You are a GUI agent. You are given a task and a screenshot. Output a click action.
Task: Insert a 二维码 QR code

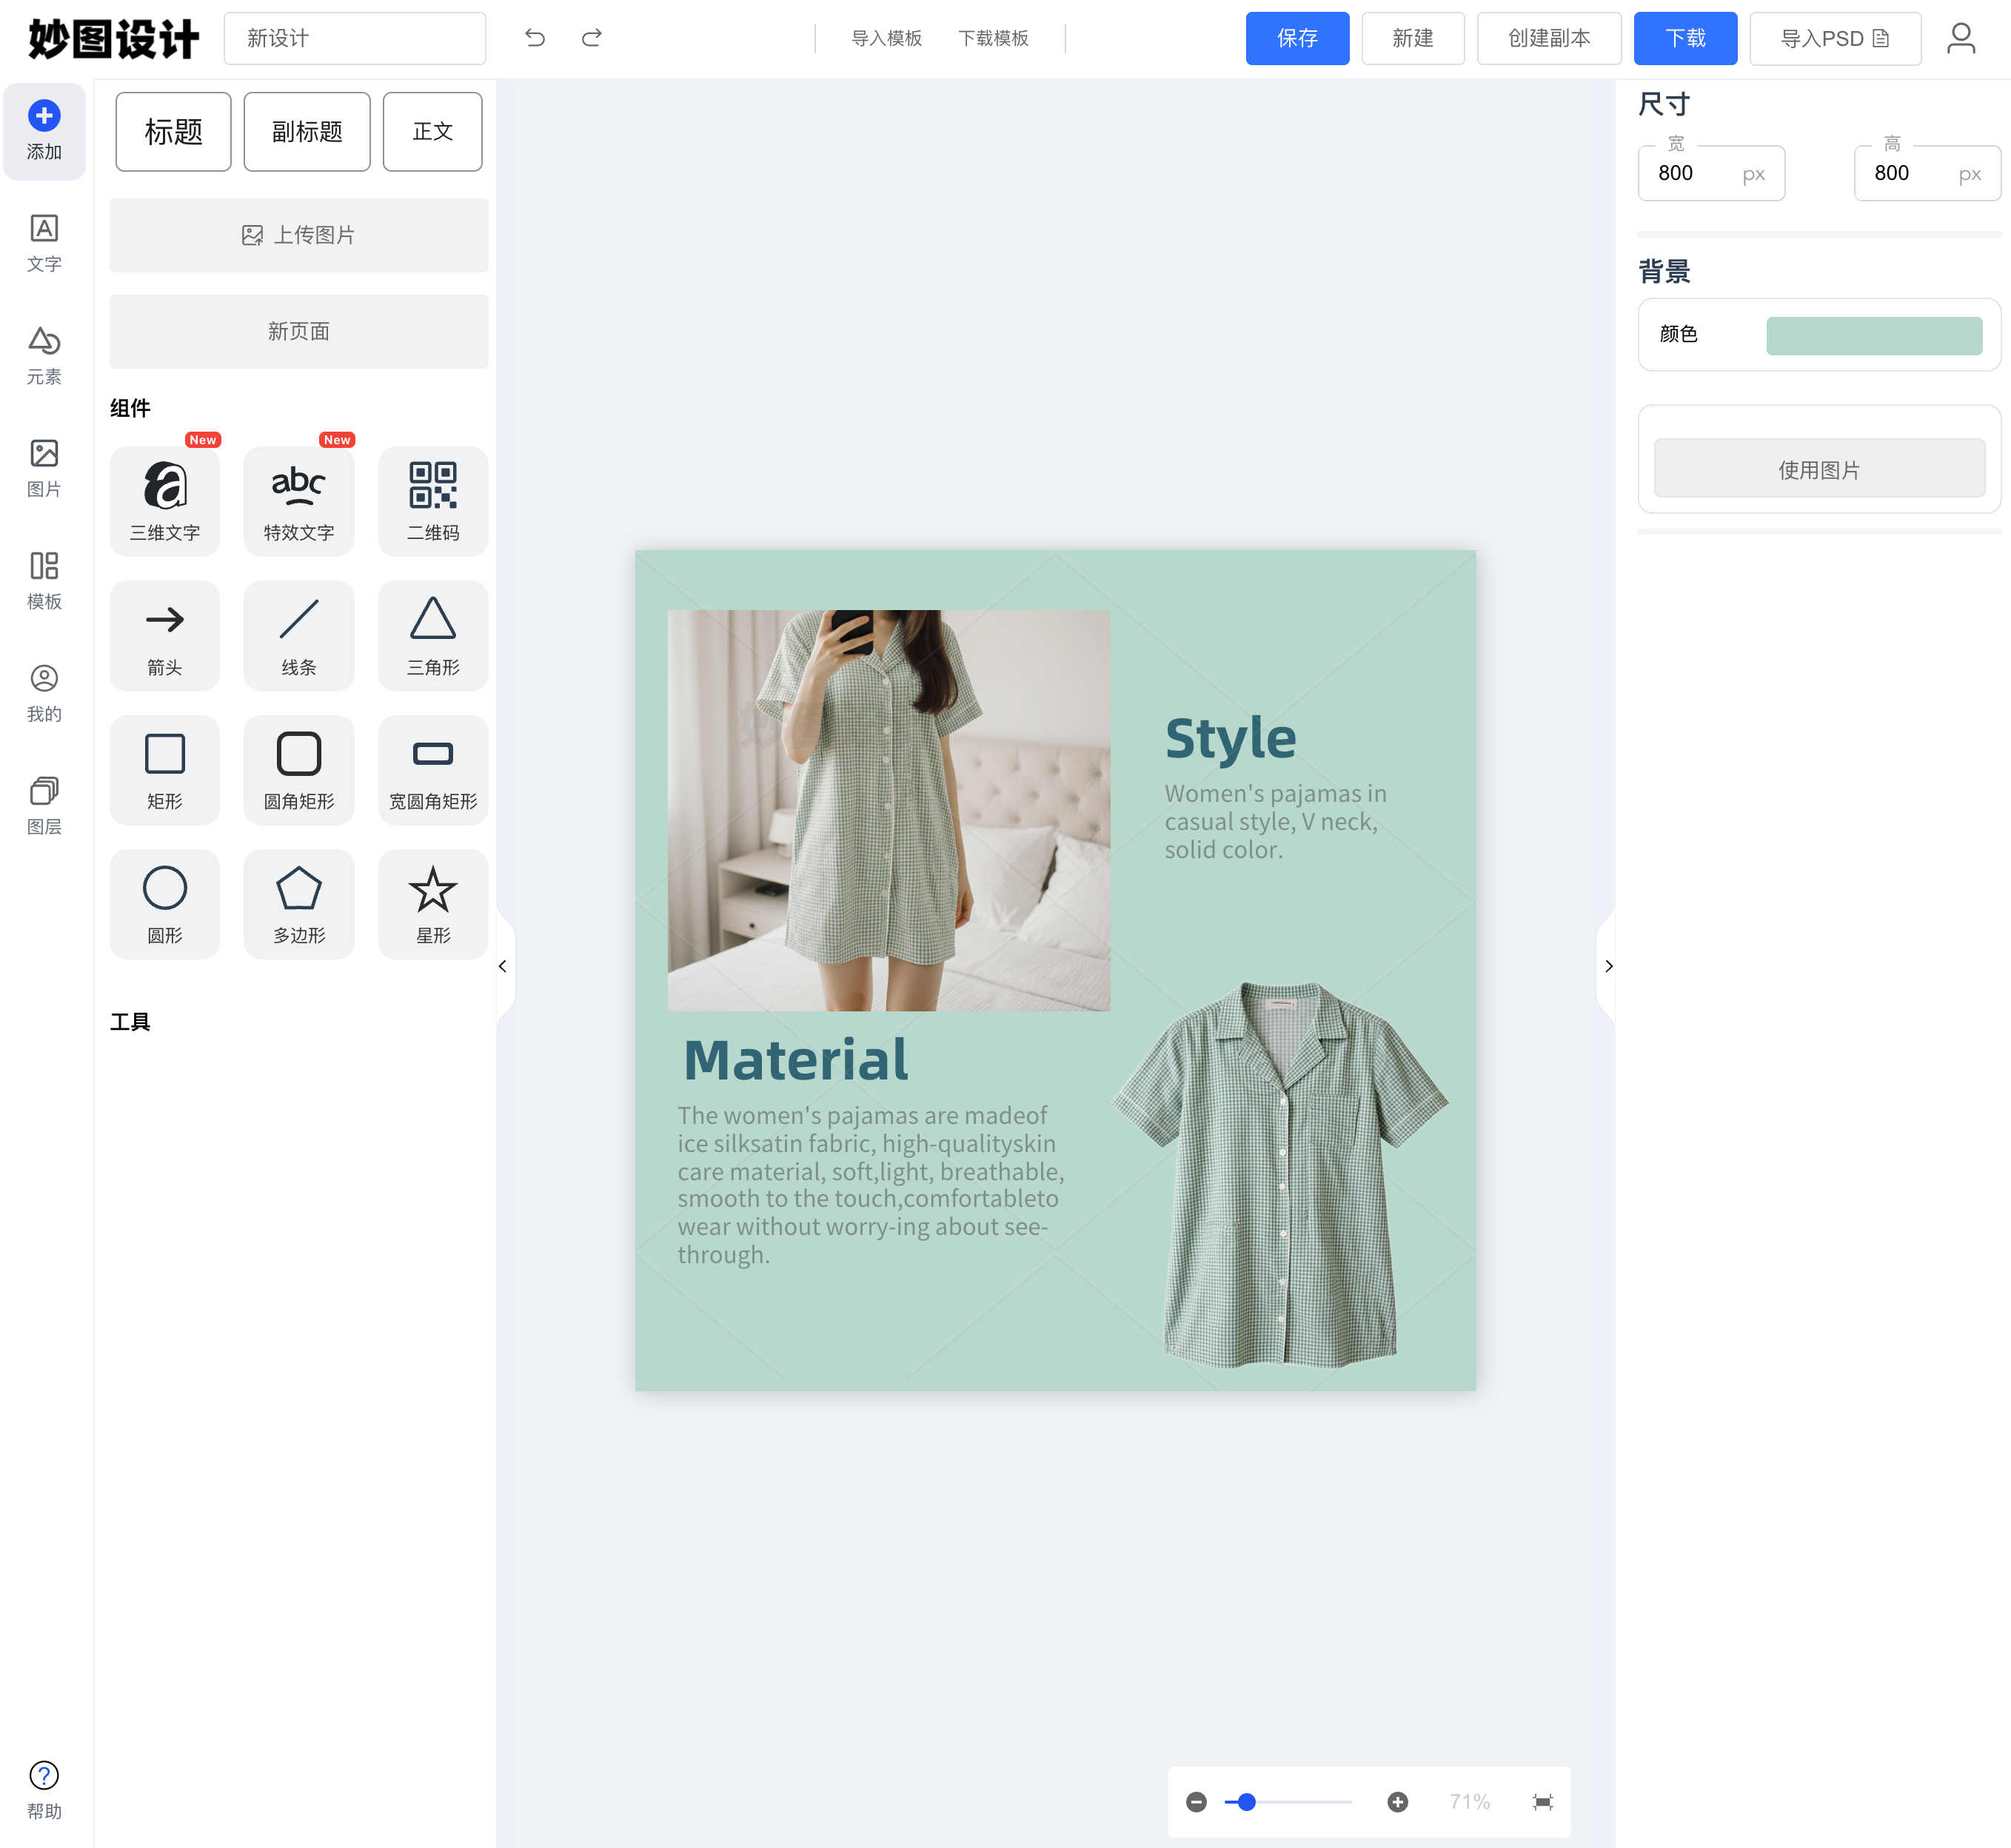[x=432, y=500]
